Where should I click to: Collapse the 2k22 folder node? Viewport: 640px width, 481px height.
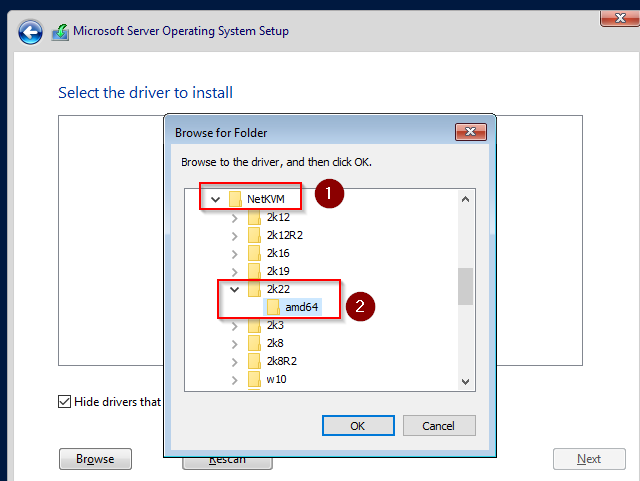234,289
